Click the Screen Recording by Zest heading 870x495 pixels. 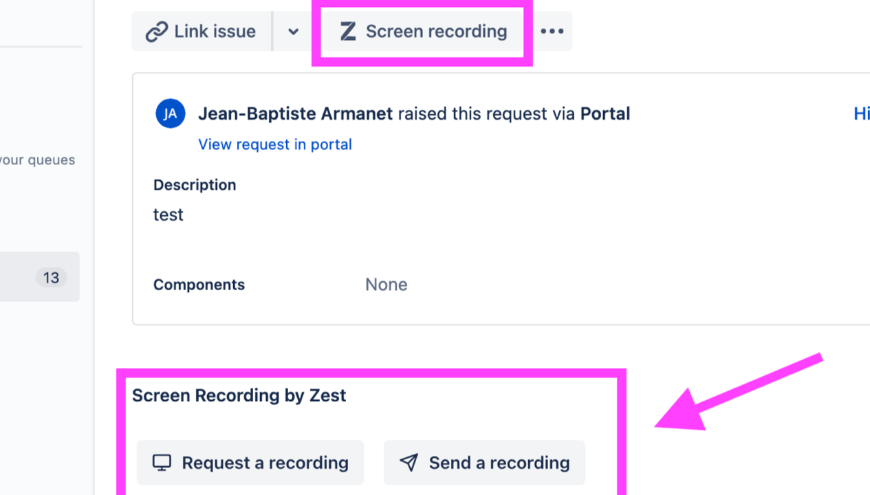tap(239, 395)
